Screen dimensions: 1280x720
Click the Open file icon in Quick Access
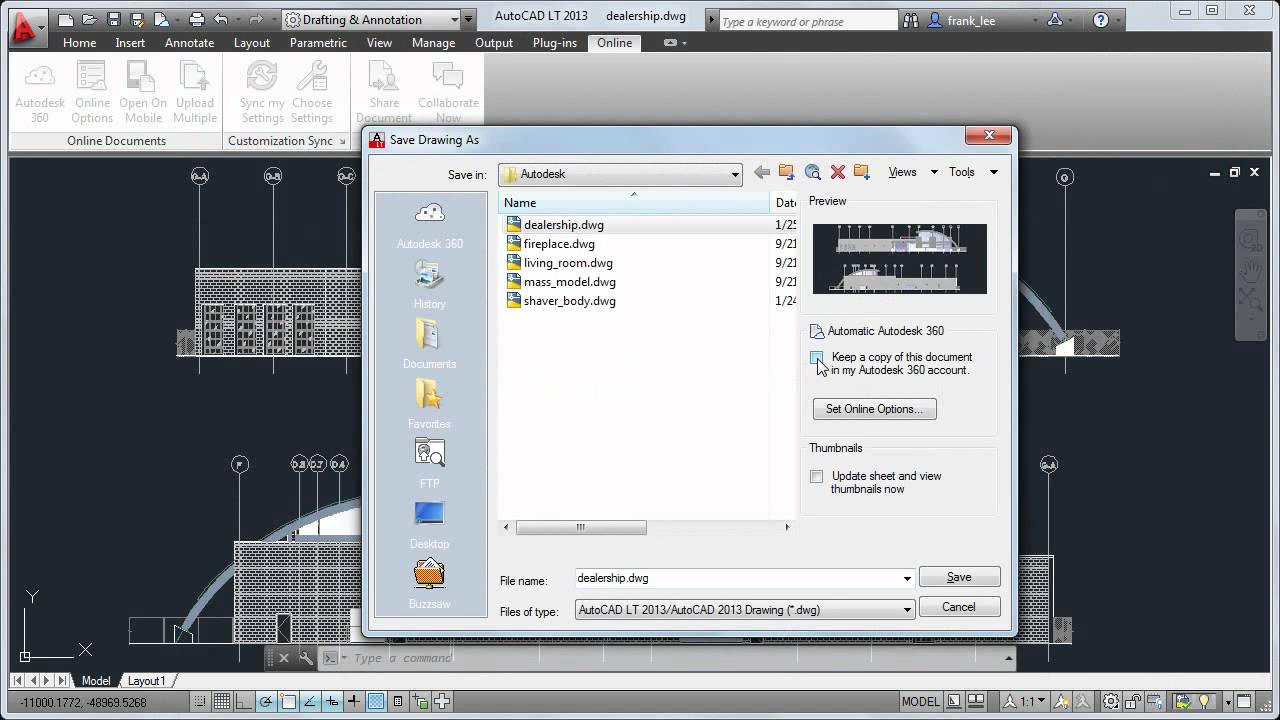point(89,19)
